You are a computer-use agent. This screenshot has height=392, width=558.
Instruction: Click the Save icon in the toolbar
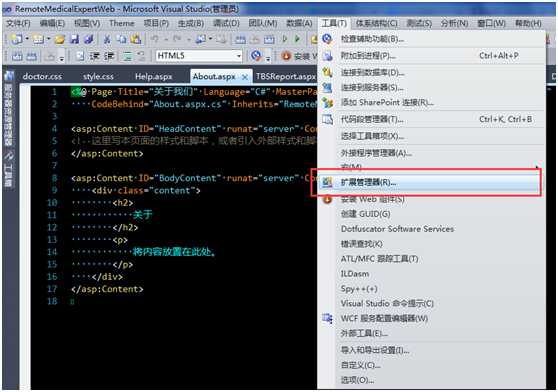[74, 39]
